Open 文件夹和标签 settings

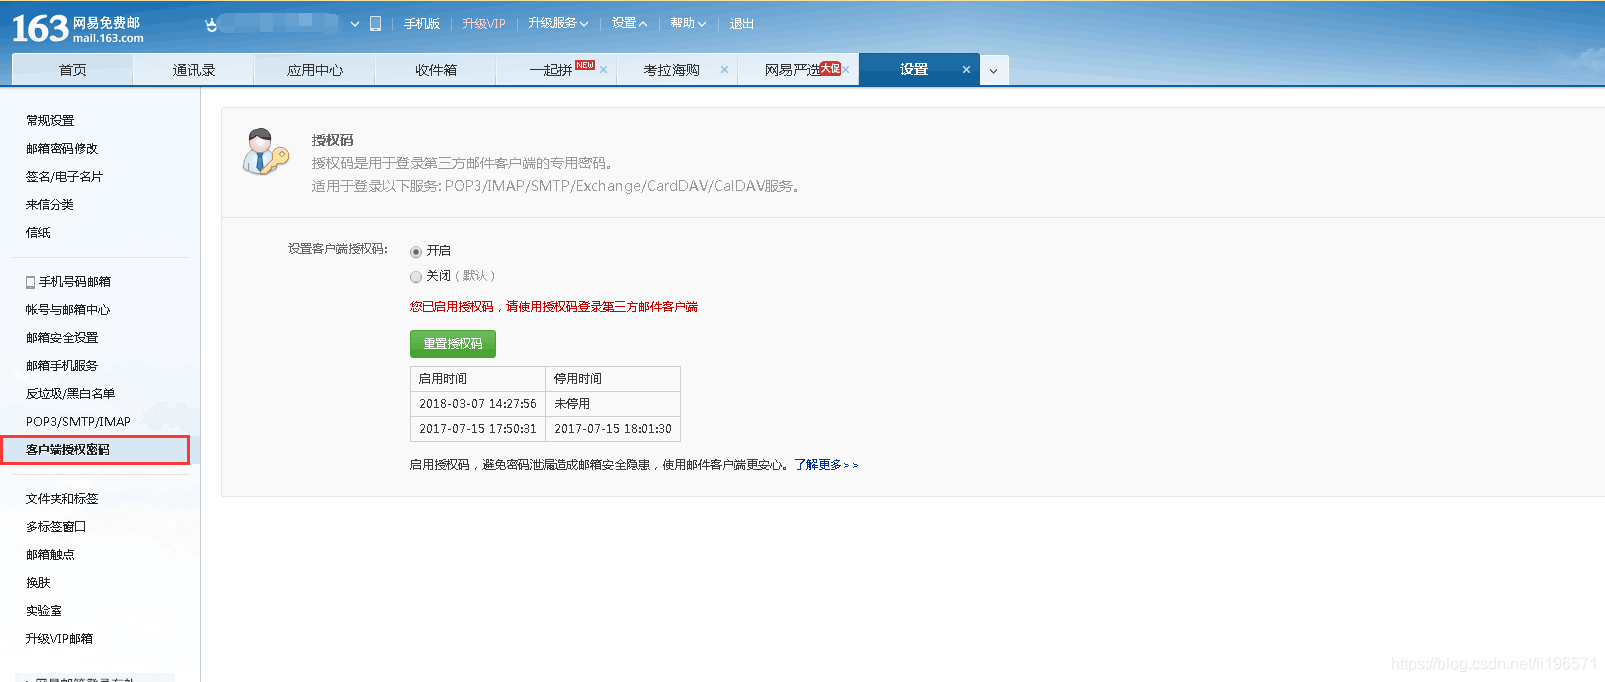coord(62,499)
